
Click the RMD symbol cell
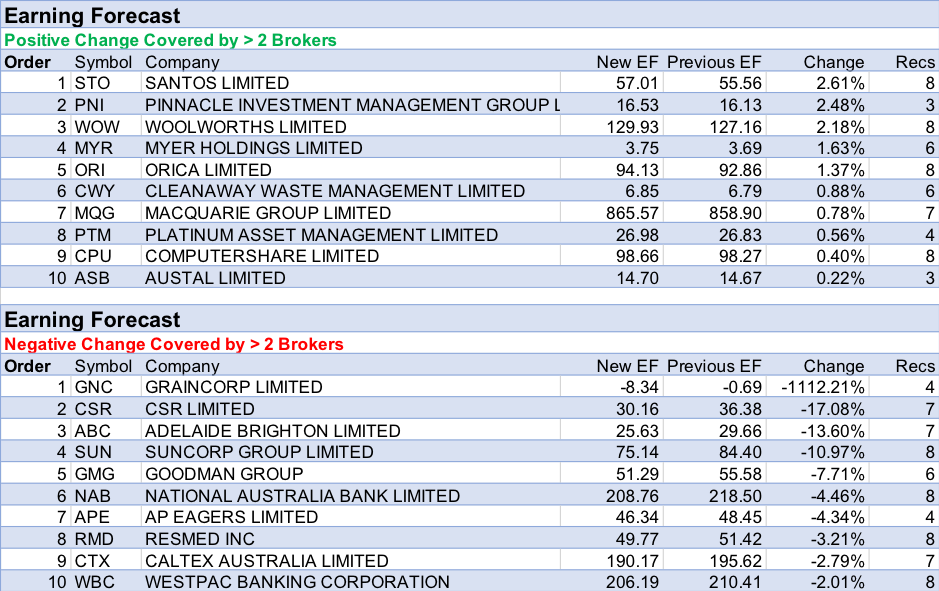(95, 539)
